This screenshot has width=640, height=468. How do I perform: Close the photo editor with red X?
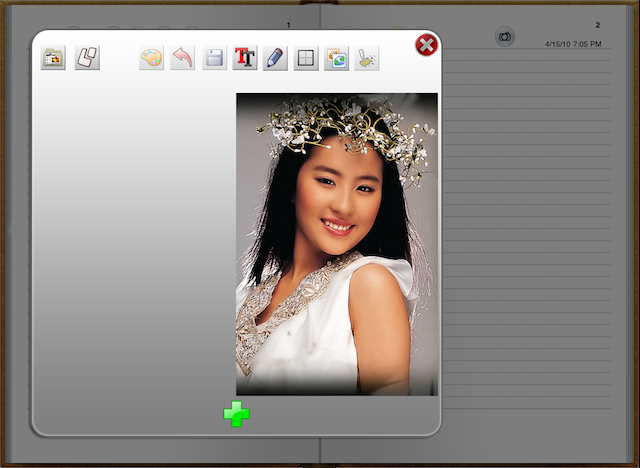[426, 45]
